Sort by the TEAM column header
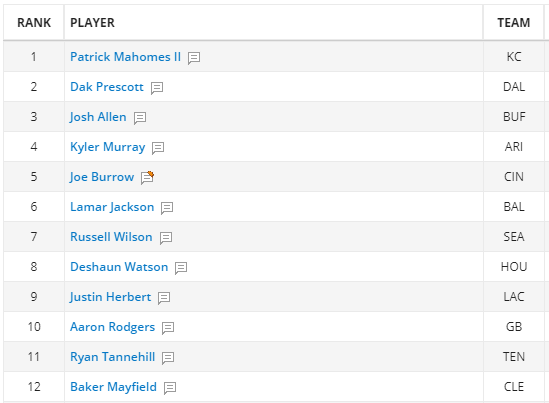The width and height of the screenshot is (549, 403). coord(514,23)
